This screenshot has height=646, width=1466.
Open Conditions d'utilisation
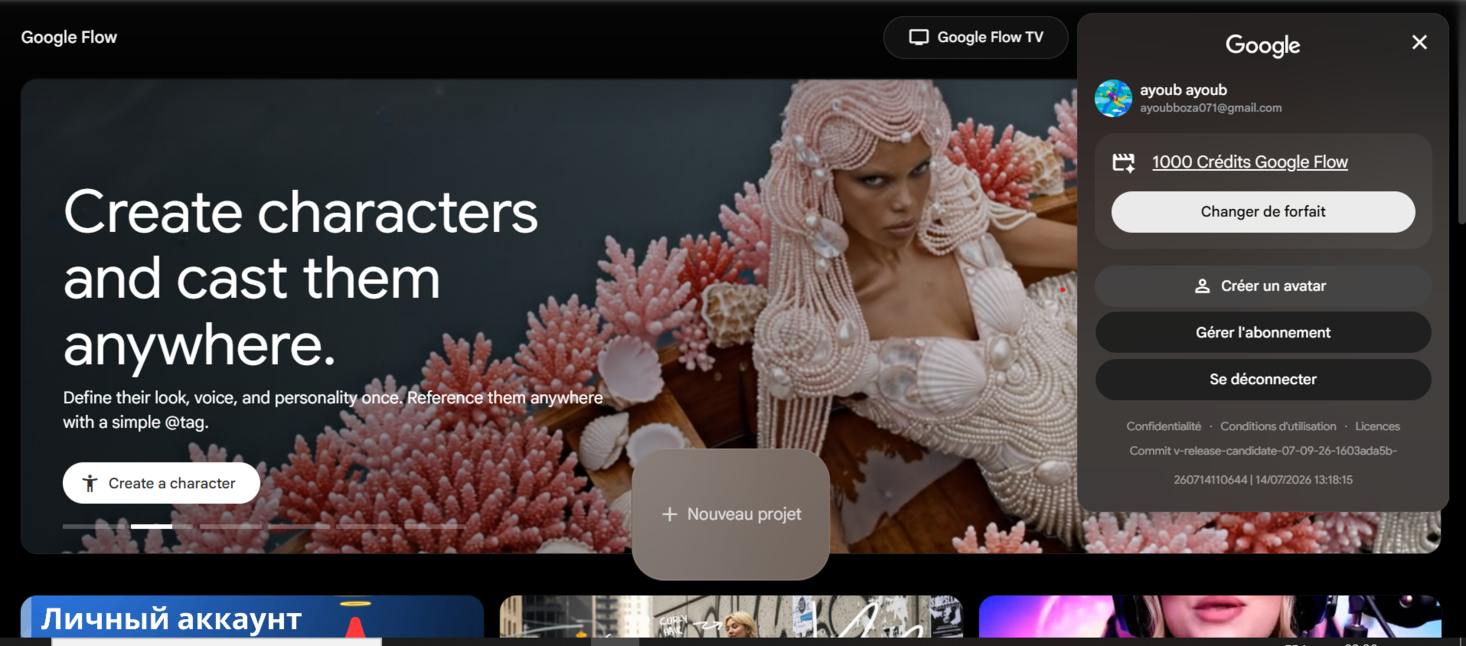tap(1278, 426)
